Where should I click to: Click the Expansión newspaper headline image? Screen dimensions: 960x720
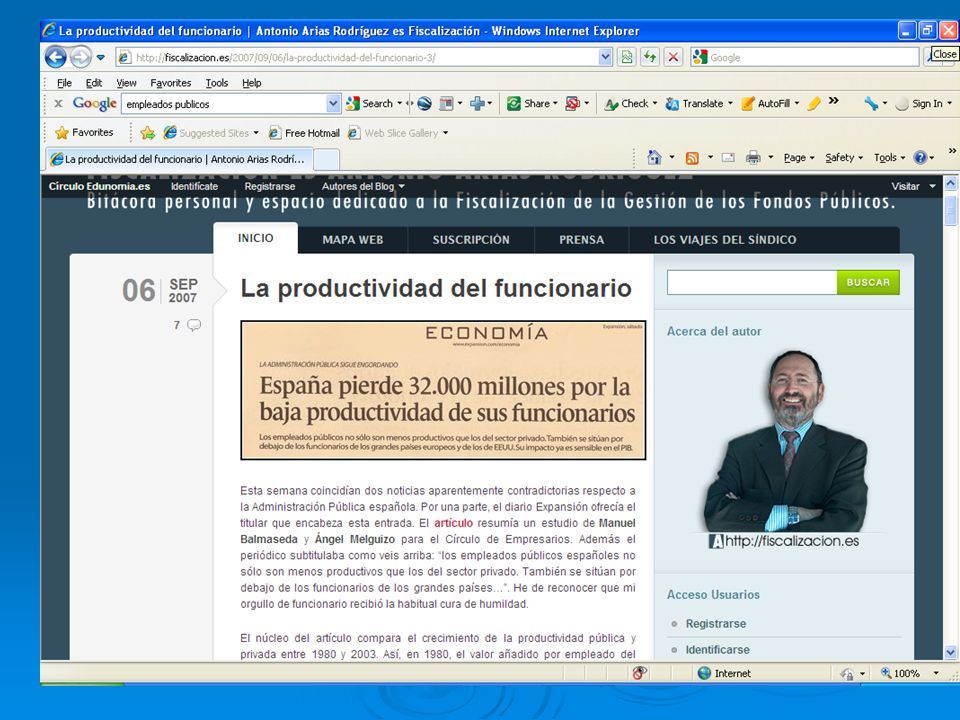[443, 390]
